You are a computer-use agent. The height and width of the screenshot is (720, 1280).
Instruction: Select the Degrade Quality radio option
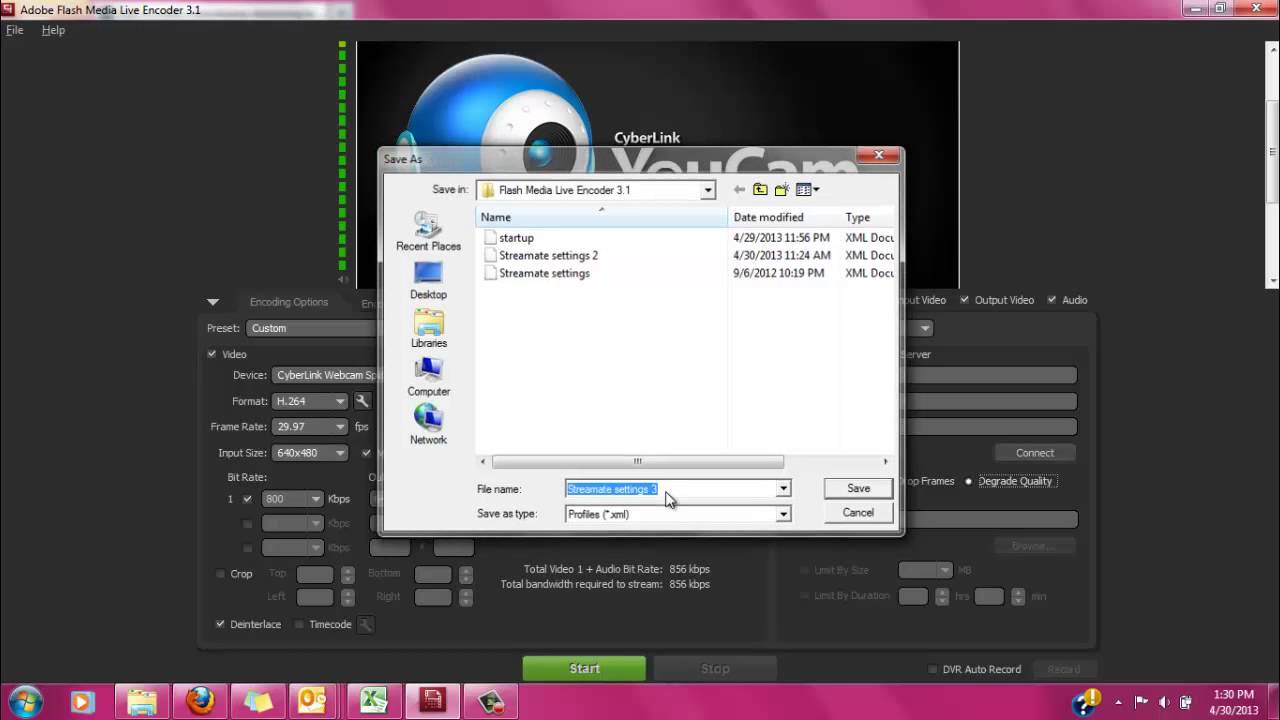tap(968, 481)
